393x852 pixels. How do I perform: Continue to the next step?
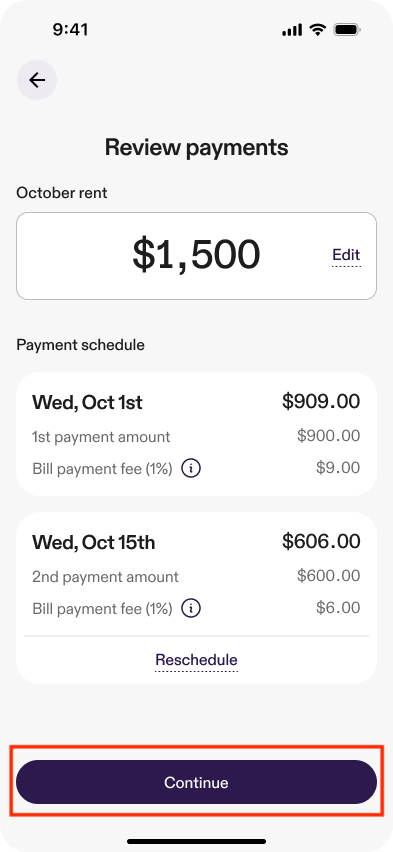(196, 782)
